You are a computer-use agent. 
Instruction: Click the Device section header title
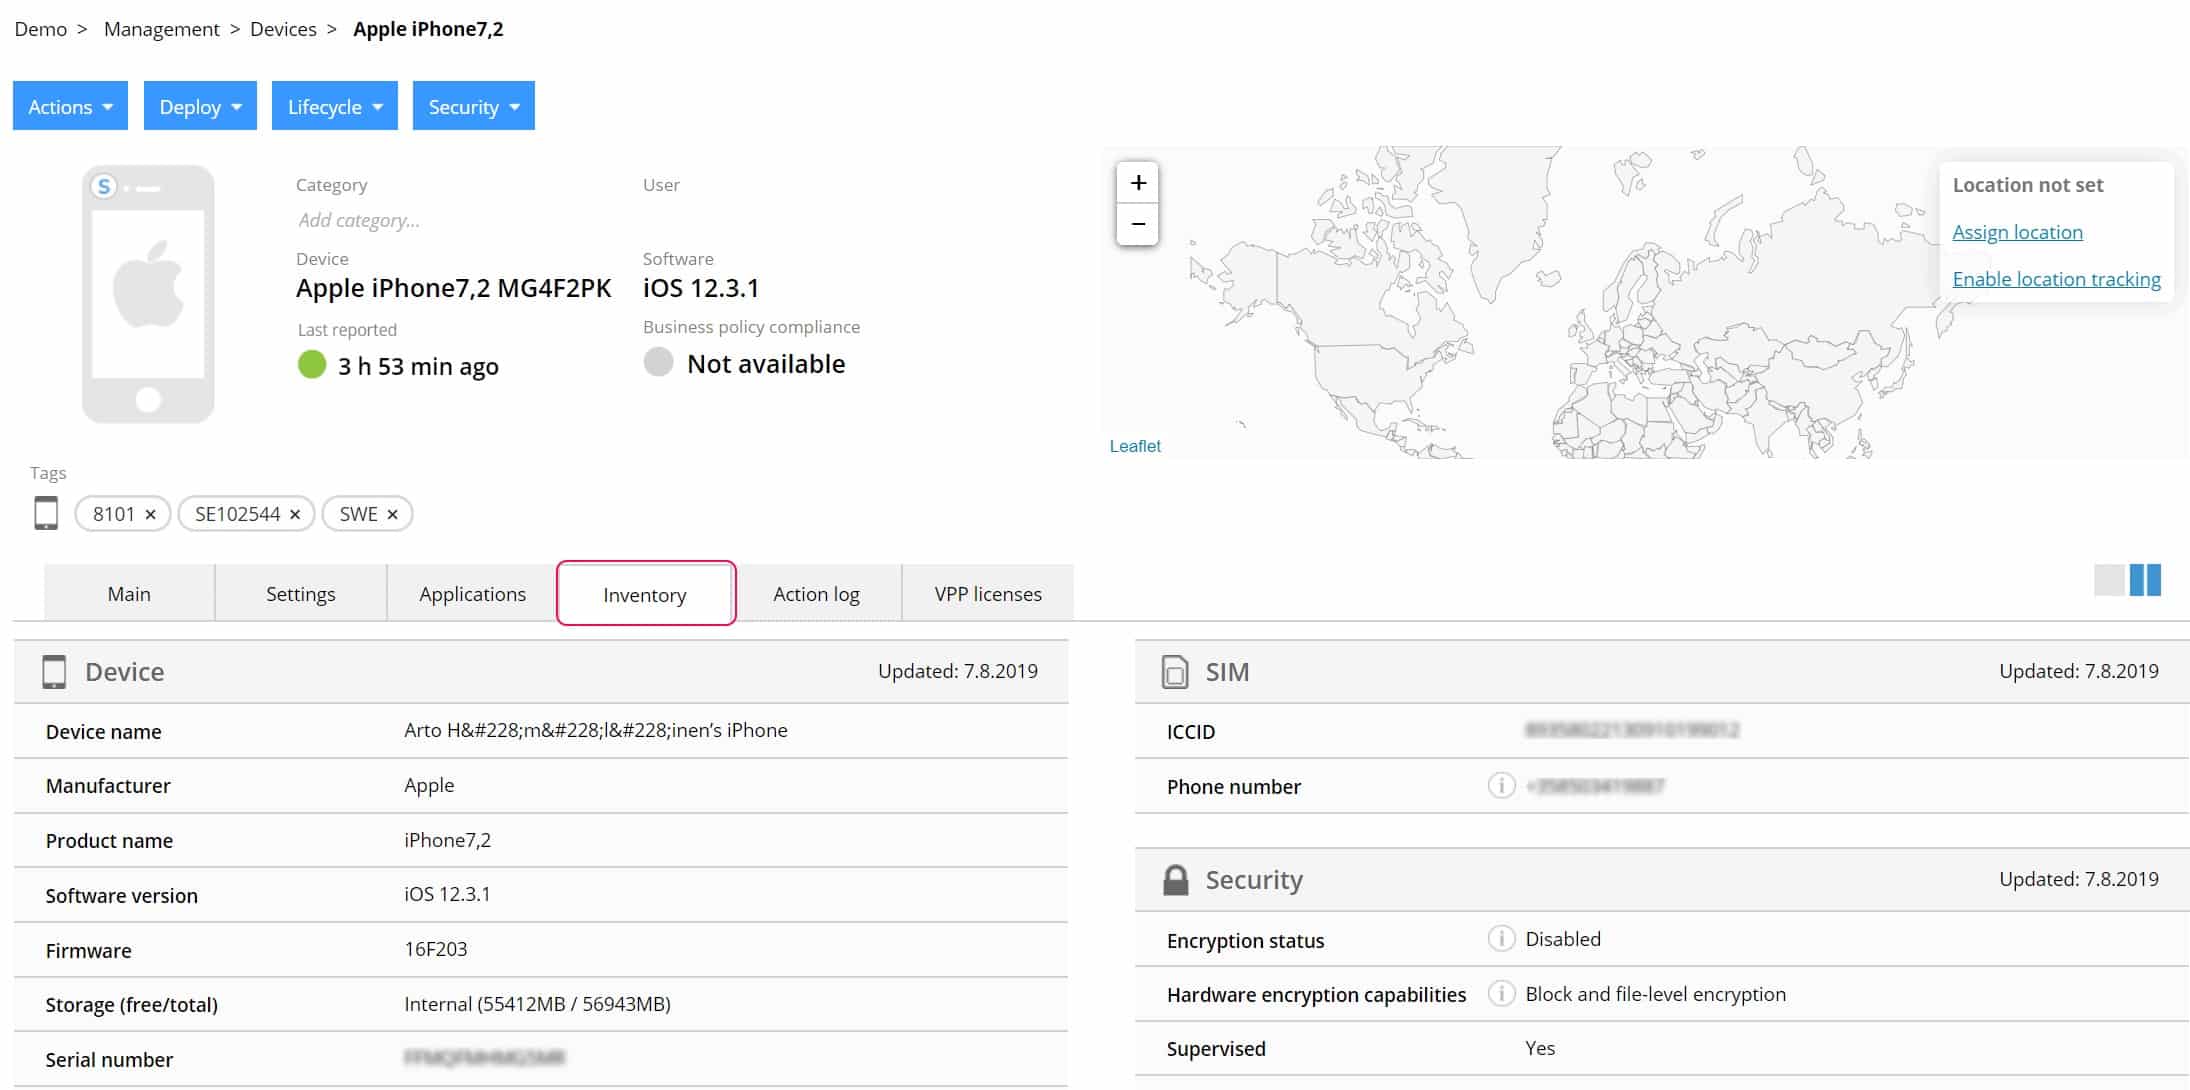point(124,672)
